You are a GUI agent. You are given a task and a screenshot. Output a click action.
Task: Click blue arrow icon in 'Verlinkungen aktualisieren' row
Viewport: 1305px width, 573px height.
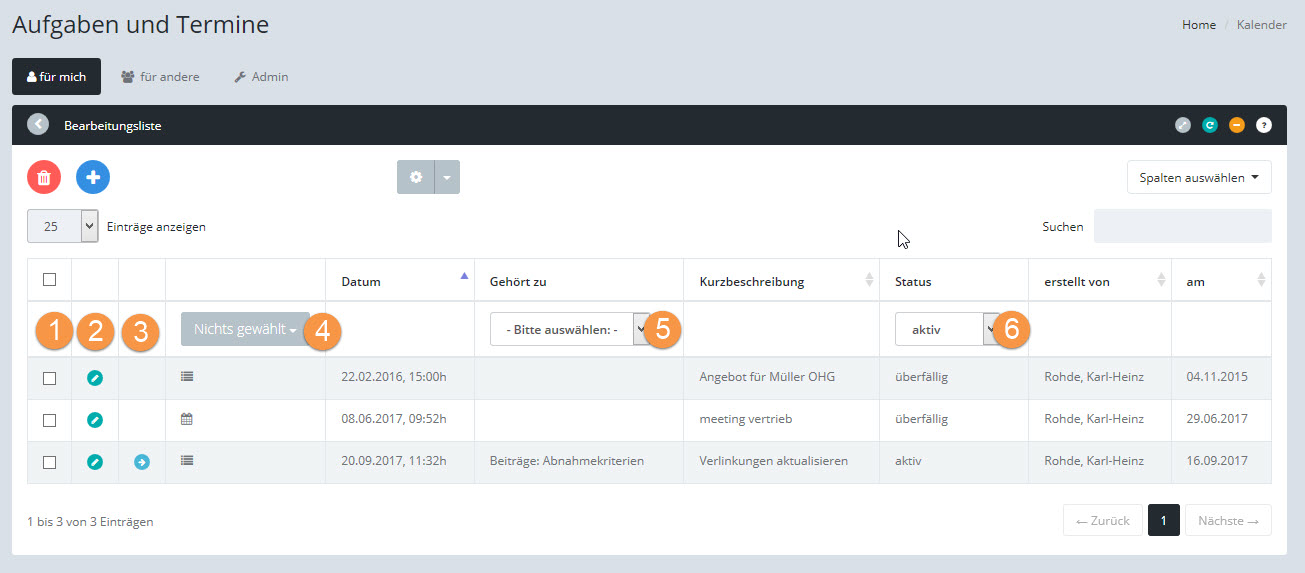[x=142, y=462]
